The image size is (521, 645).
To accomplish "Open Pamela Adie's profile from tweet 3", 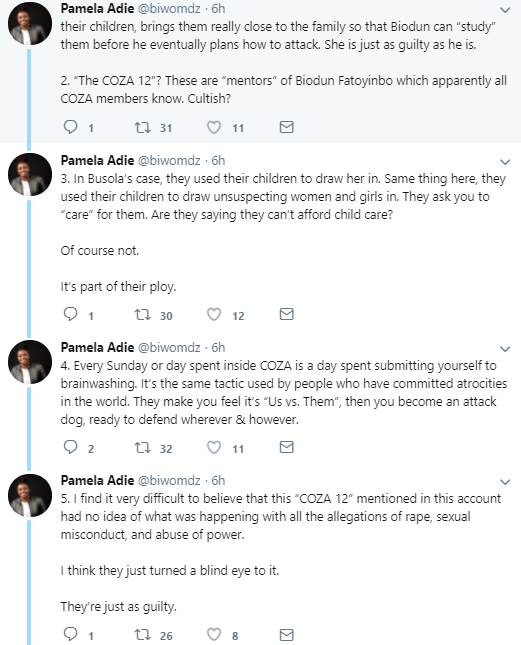I will click(97, 160).
